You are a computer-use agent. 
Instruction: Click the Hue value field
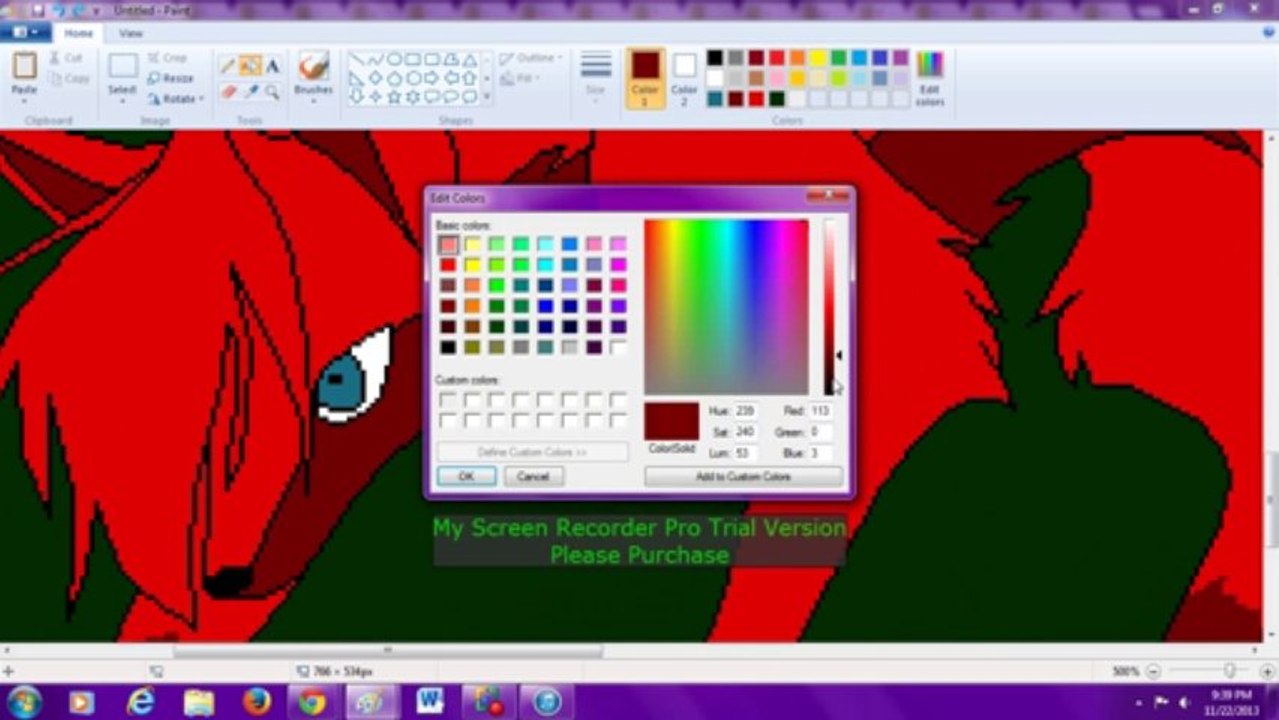pos(745,411)
